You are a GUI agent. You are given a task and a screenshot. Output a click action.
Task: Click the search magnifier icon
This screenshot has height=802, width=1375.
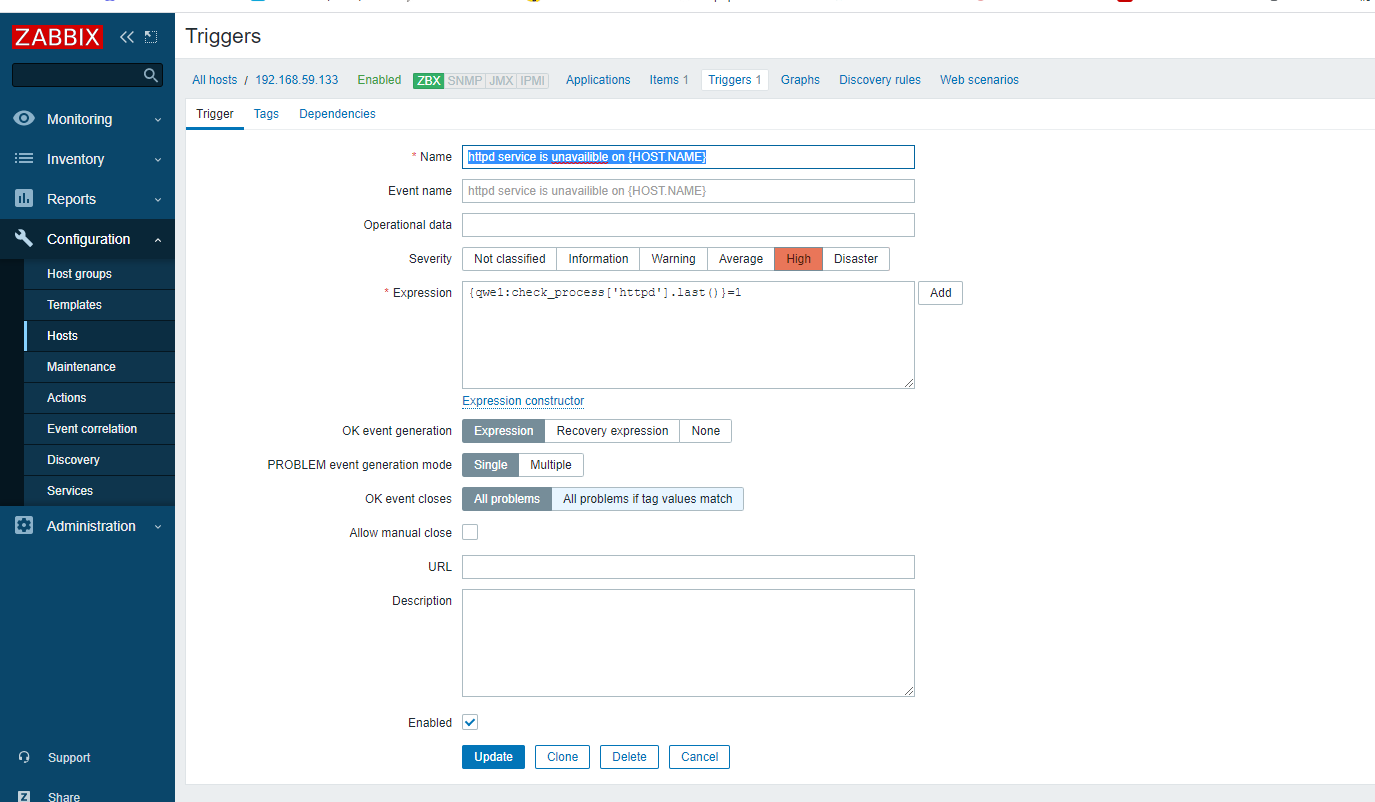151,75
